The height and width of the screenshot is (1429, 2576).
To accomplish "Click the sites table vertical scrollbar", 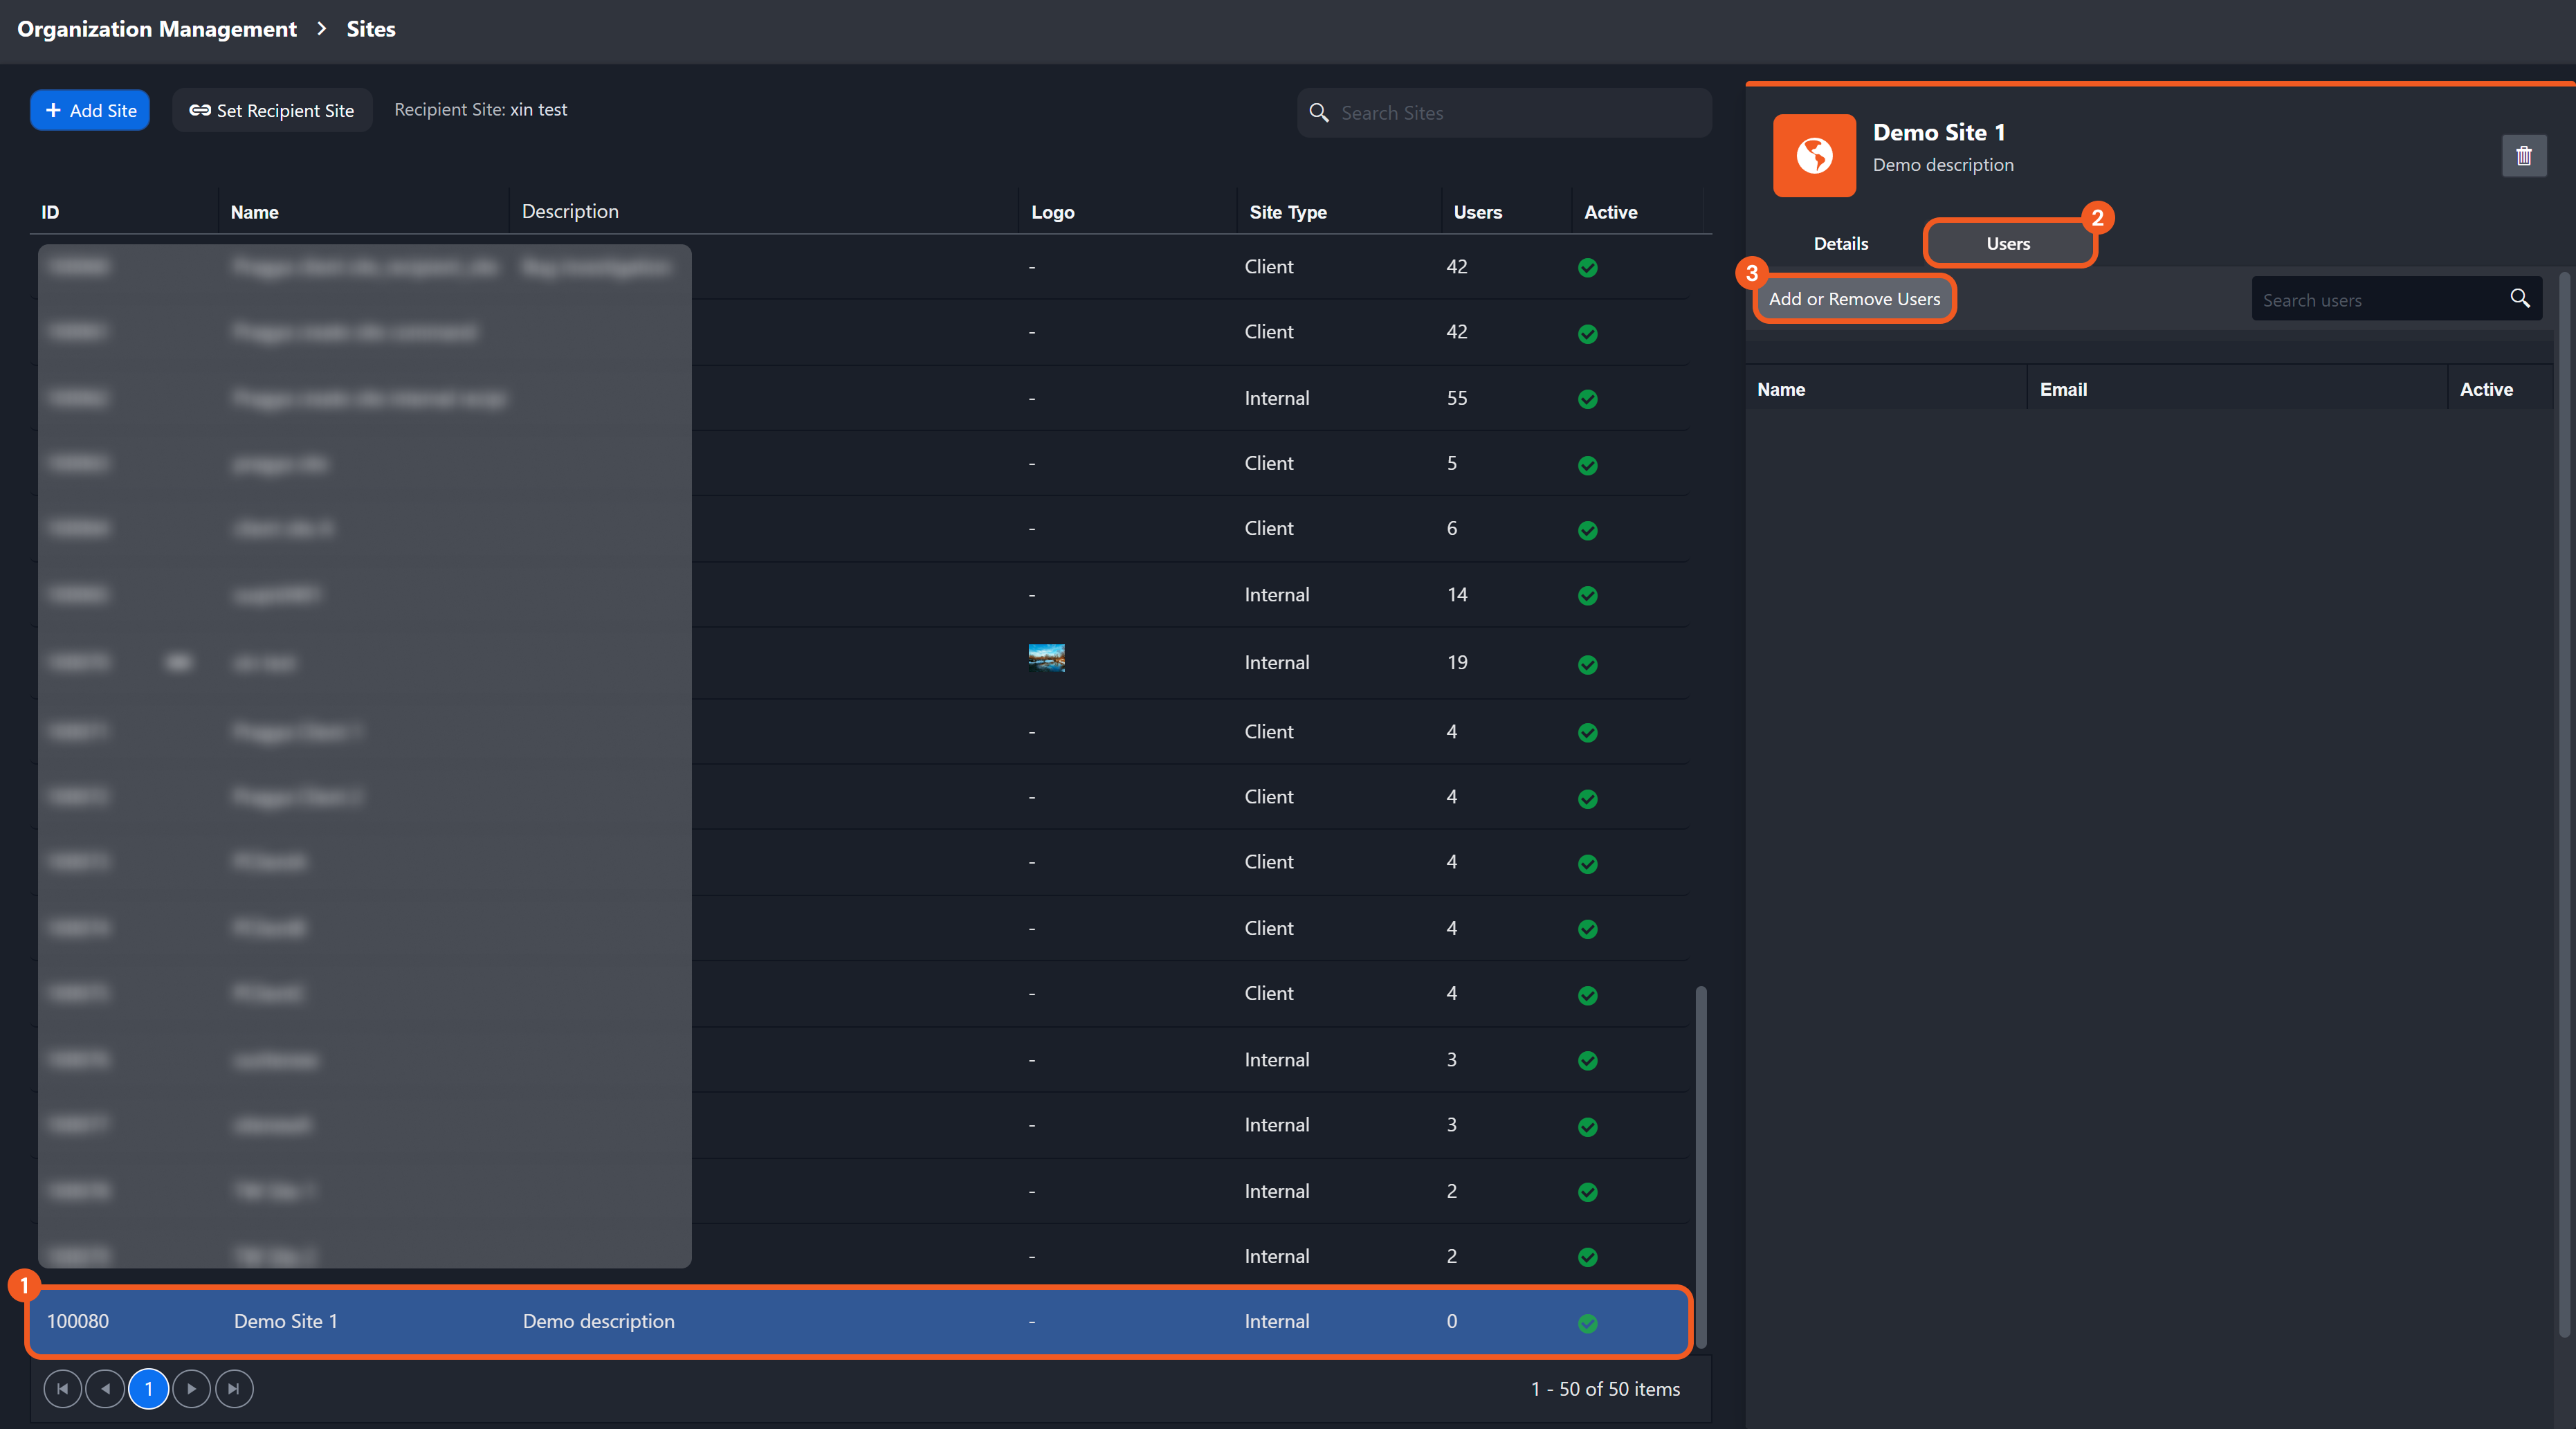I will click(1701, 1165).
